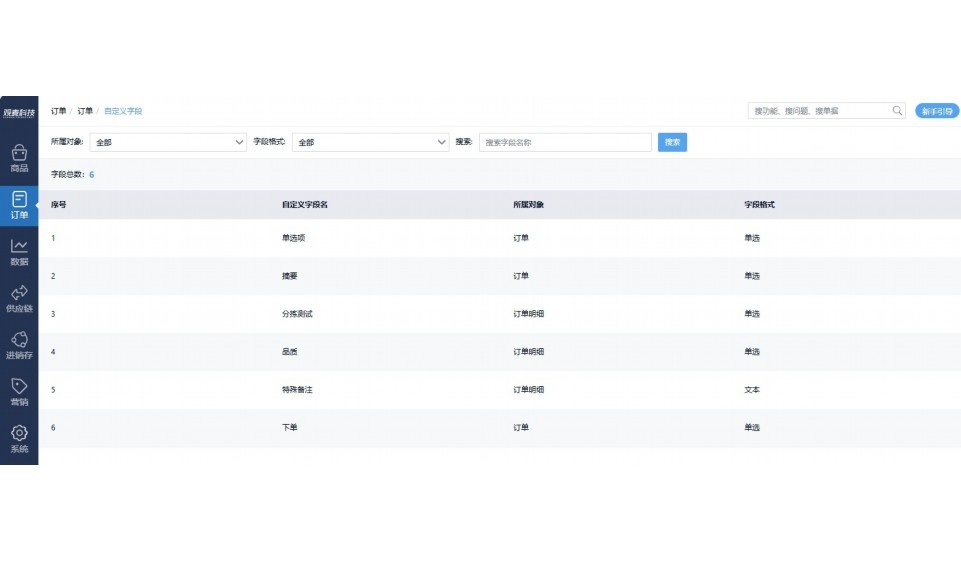Click the 搜索字段名称 input field
This screenshot has width=961, height=561.
(x=565, y=143)
